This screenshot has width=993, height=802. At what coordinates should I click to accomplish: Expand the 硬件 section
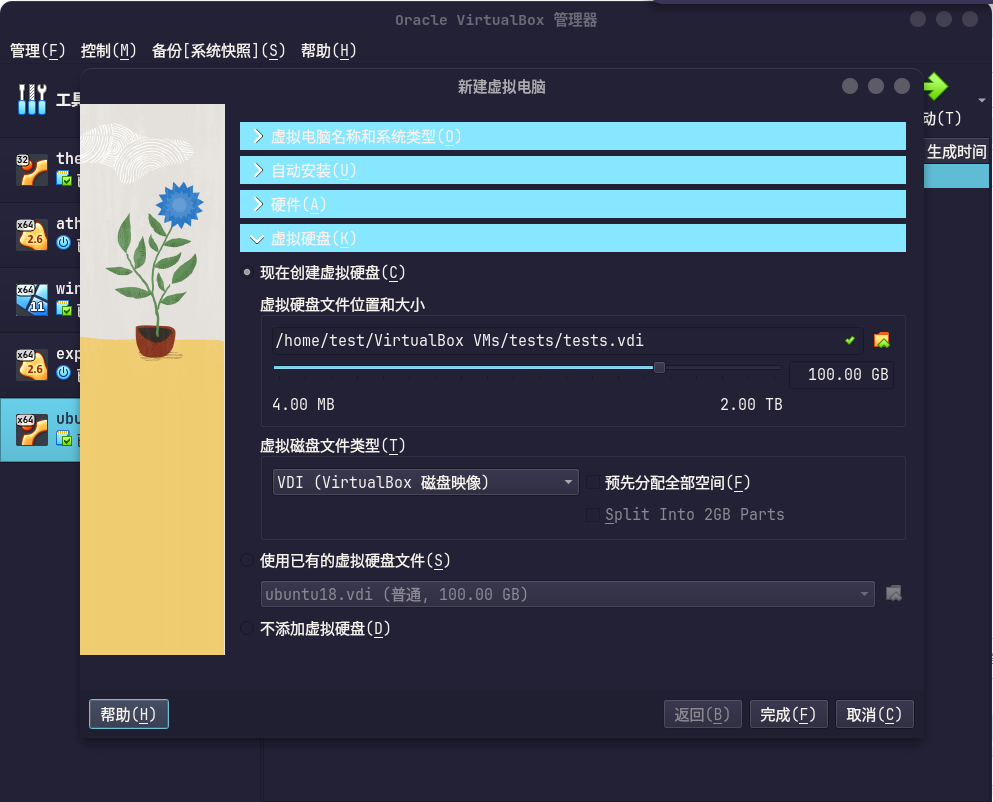pyautogui.click(x=572, y=205)
